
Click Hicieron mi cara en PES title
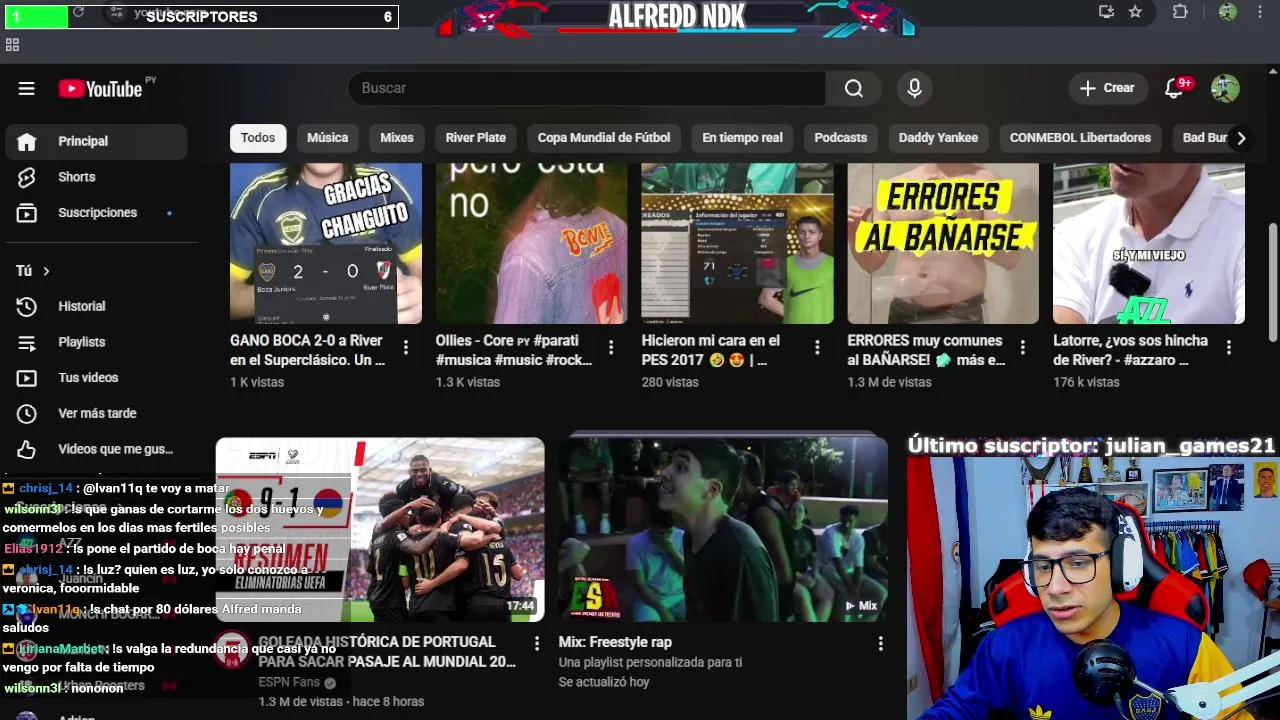click(711, 350)
